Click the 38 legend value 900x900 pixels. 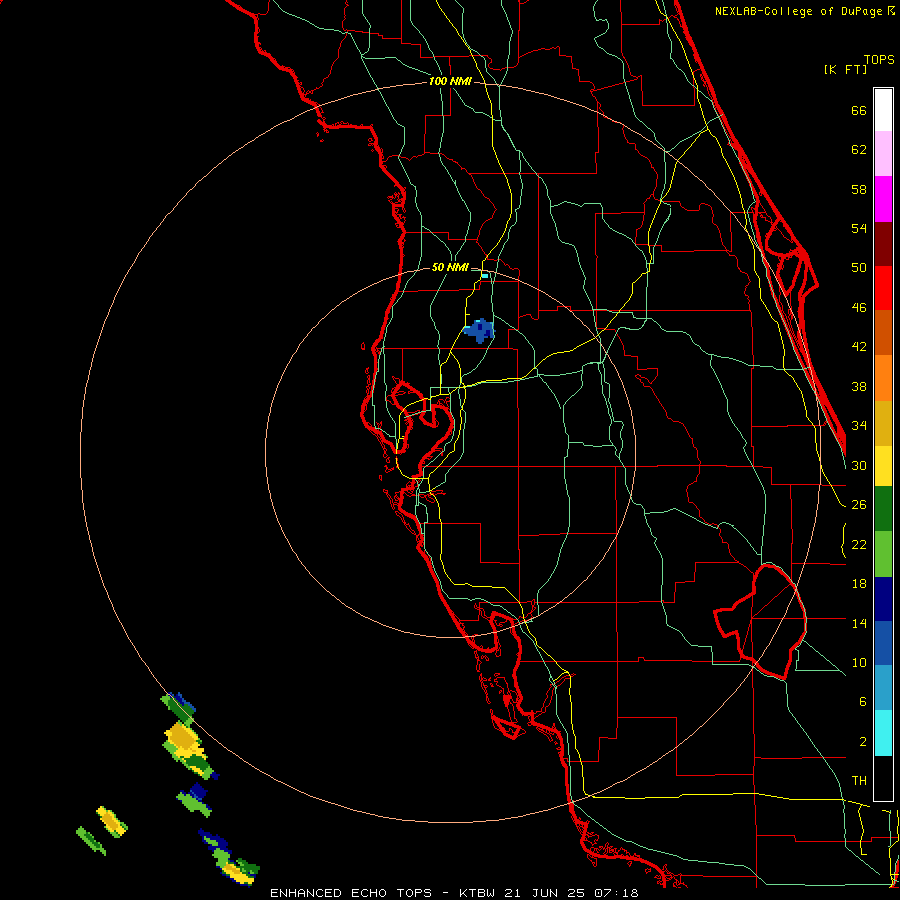(x=859, y=386)
